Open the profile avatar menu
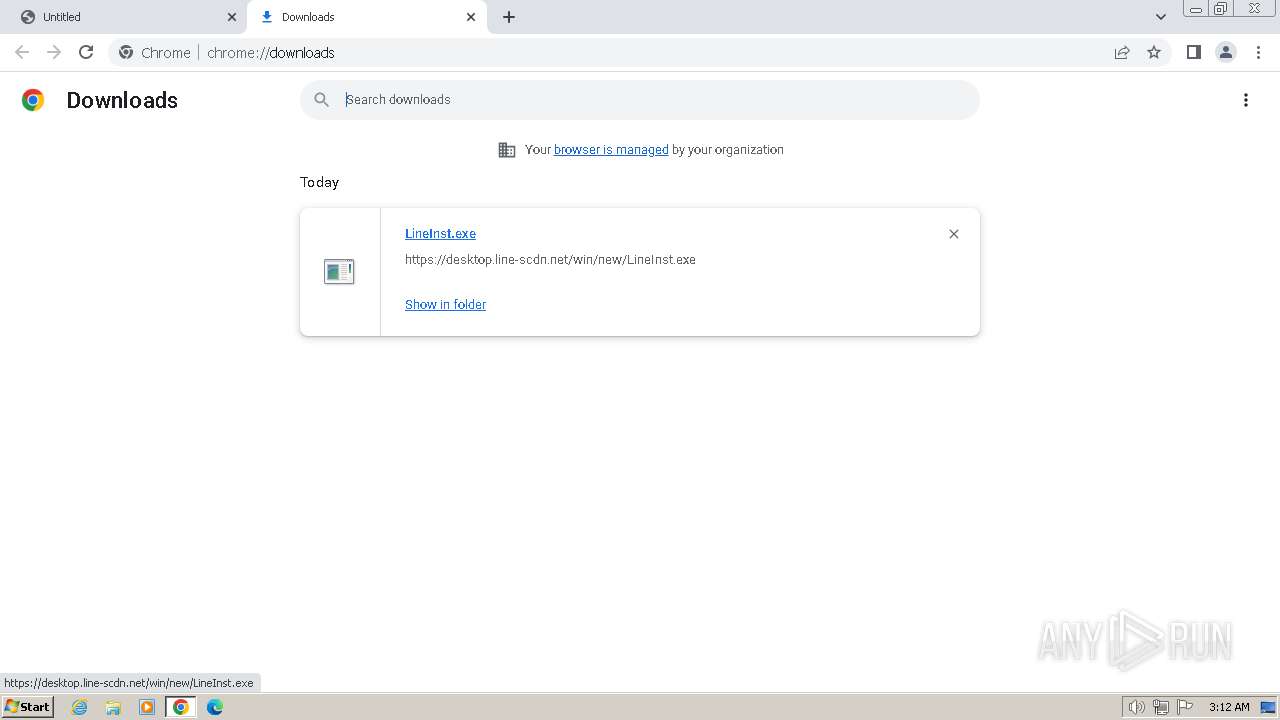 1226,52
